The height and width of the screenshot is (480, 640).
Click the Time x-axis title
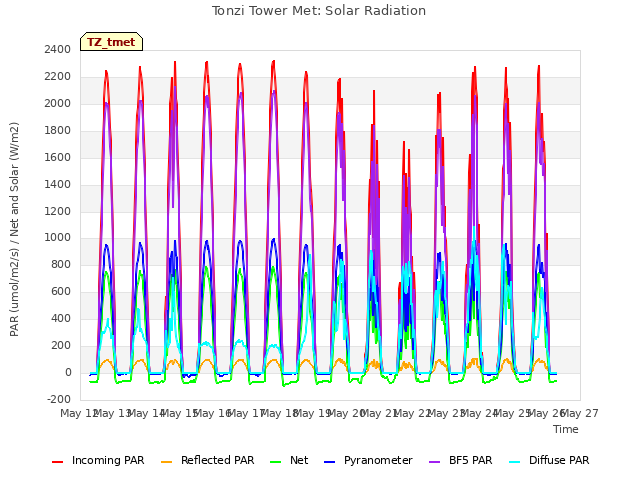566,429
